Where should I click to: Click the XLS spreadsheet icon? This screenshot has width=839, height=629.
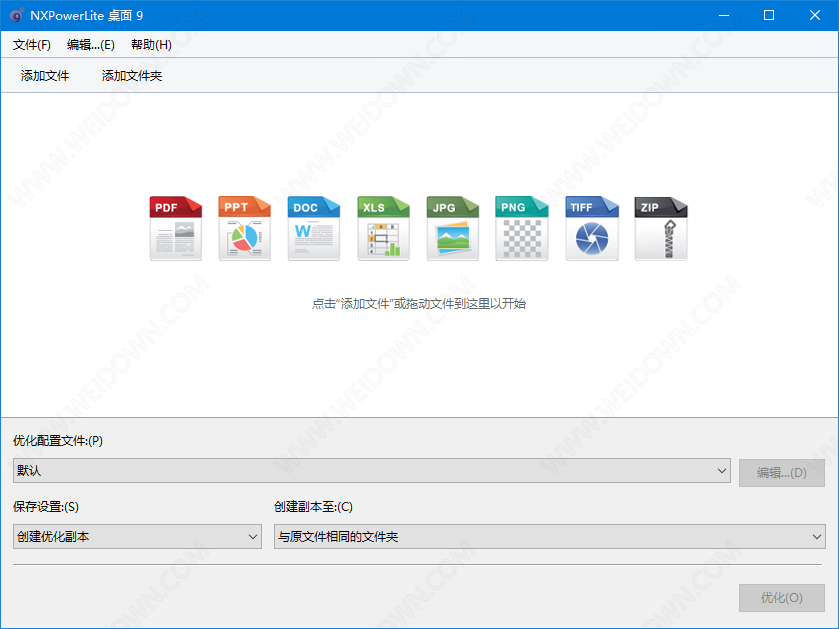384,229
